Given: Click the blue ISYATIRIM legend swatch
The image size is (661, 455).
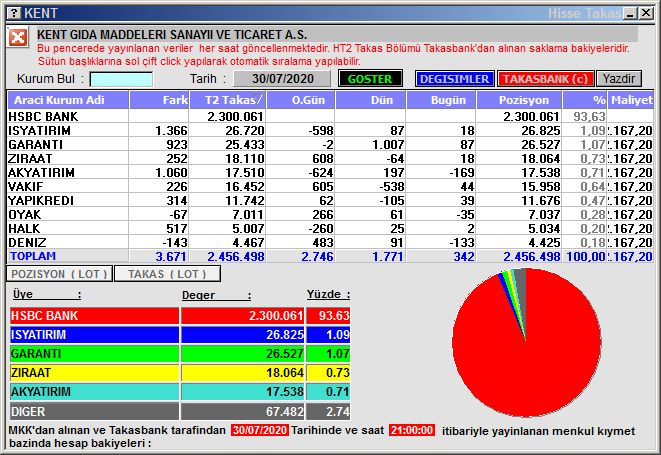Looking at the screenshot, I should click(x=94, y=335).
